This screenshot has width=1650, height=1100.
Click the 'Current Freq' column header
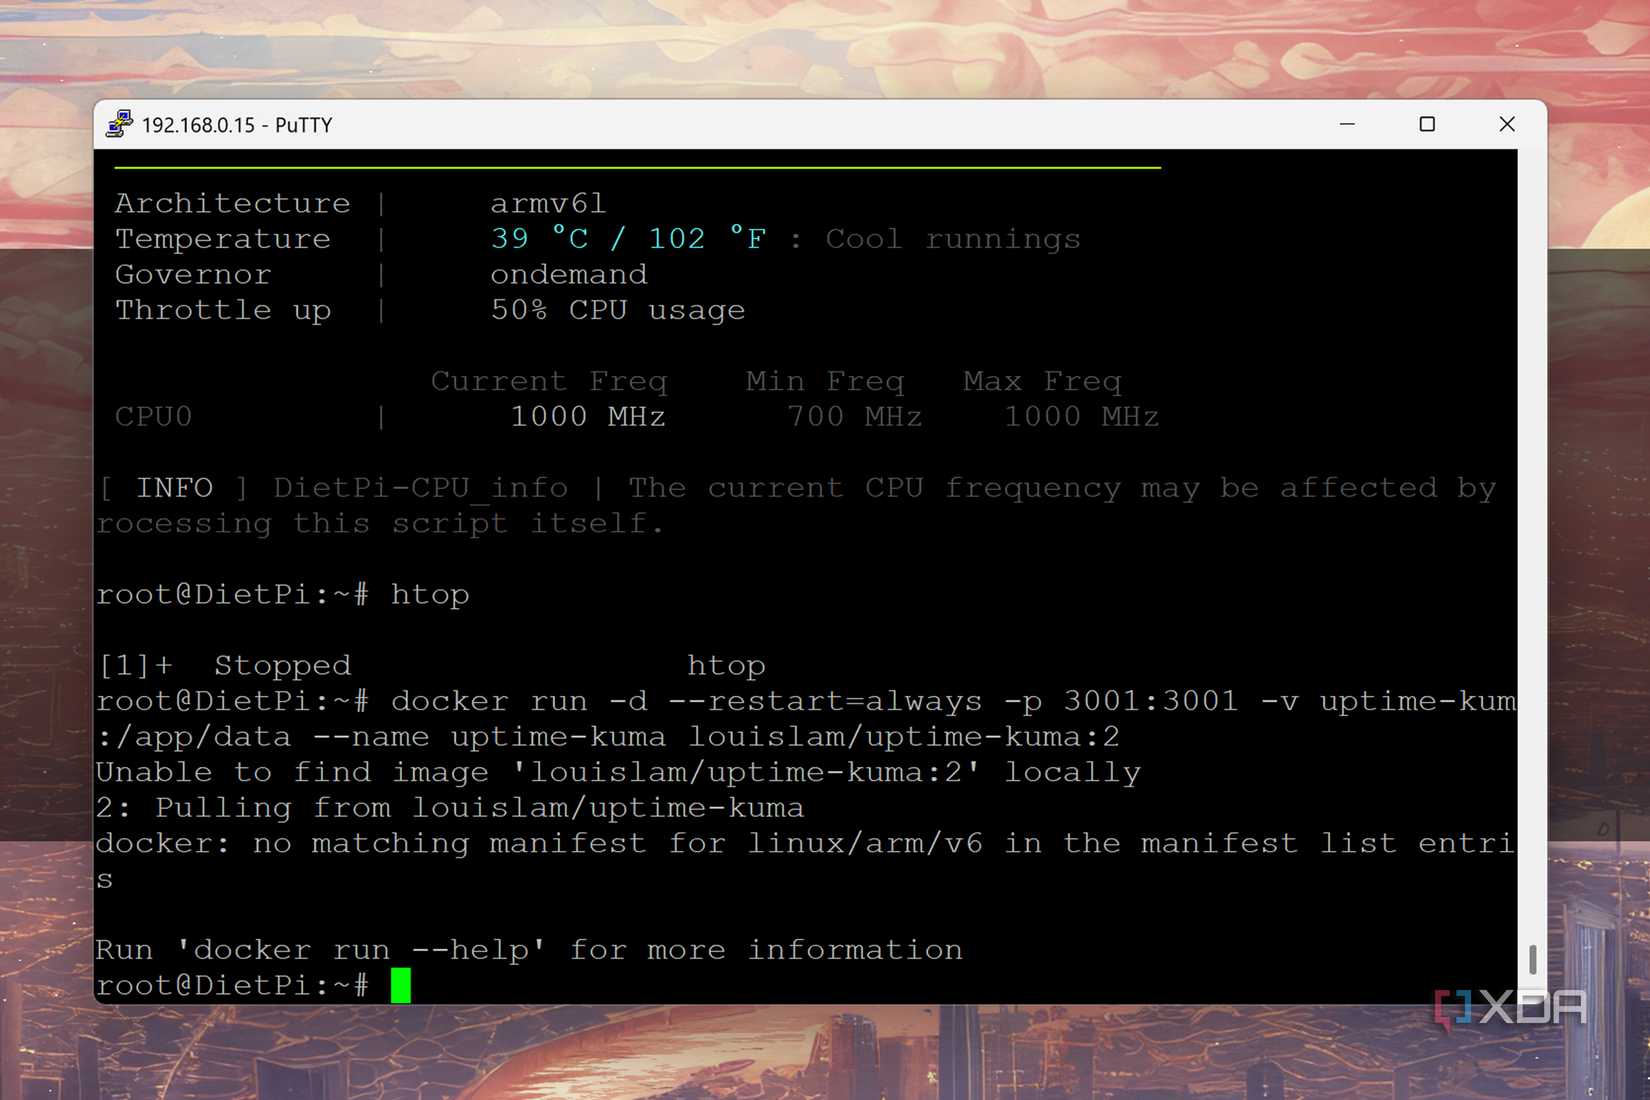coord(548,381)
